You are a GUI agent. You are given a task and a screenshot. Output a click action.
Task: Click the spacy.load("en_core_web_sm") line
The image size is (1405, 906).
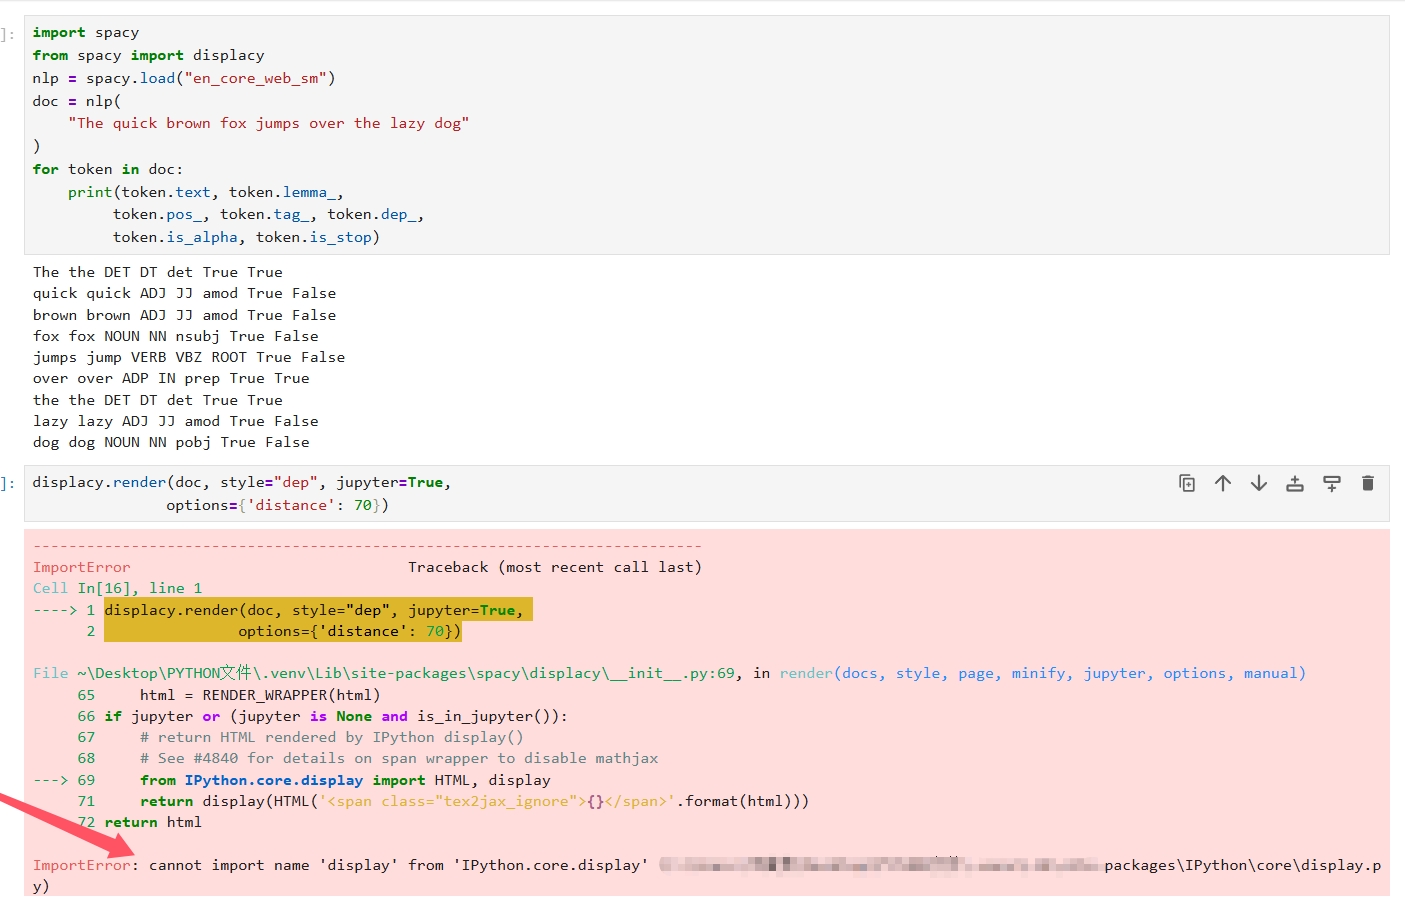(x=184, y=78)
